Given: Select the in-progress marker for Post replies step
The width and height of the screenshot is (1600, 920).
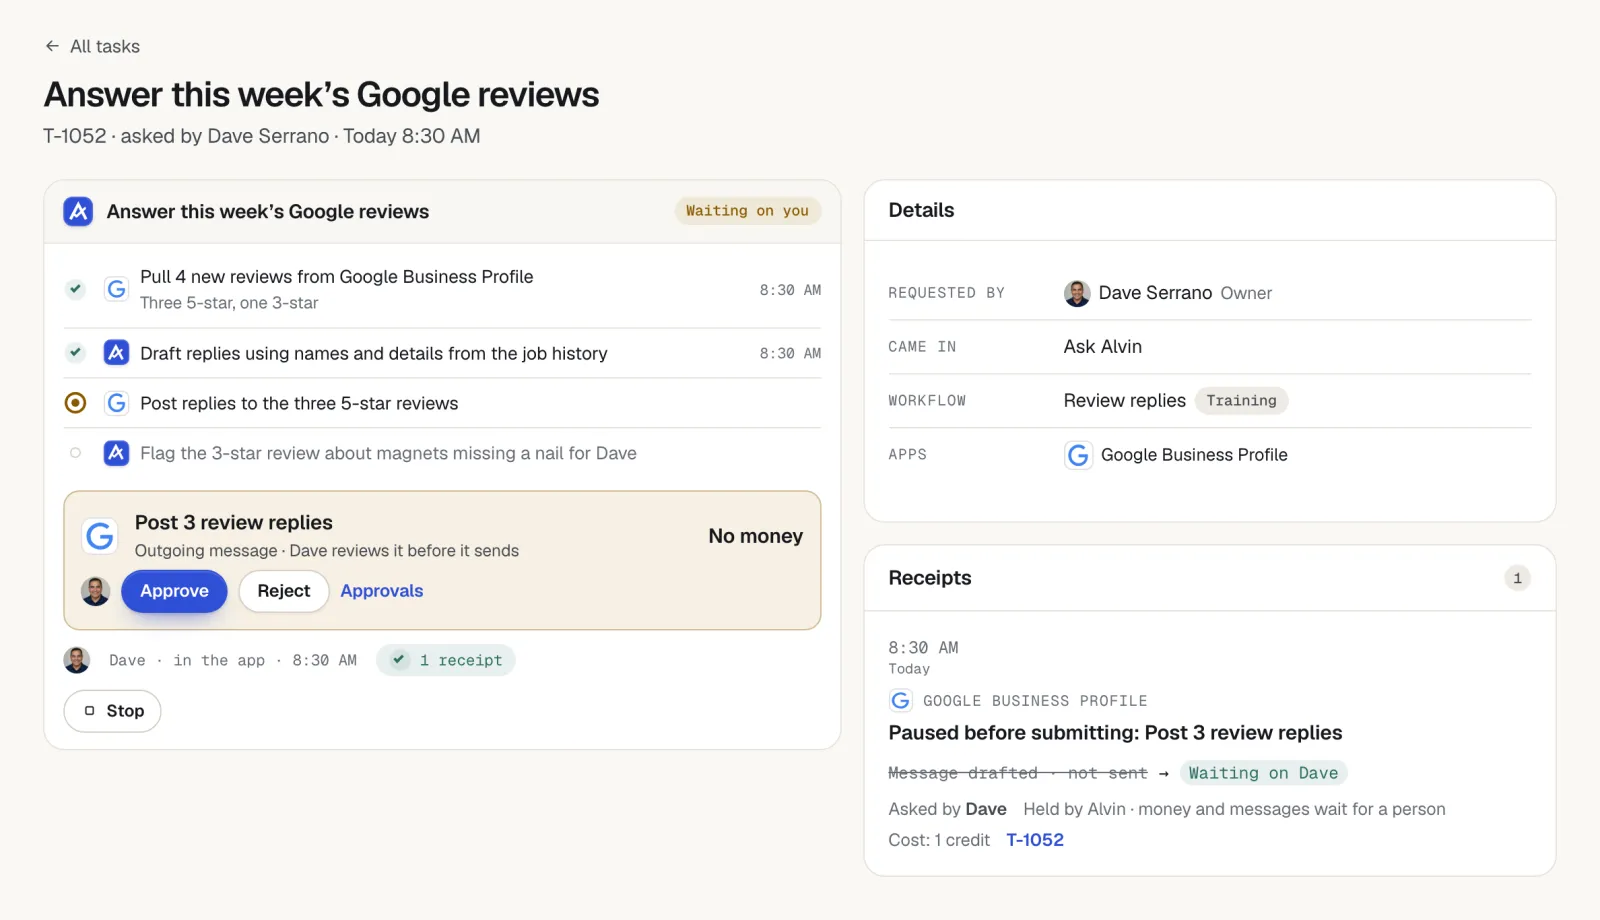Looking at the screenshot, I should coord(75,403).
